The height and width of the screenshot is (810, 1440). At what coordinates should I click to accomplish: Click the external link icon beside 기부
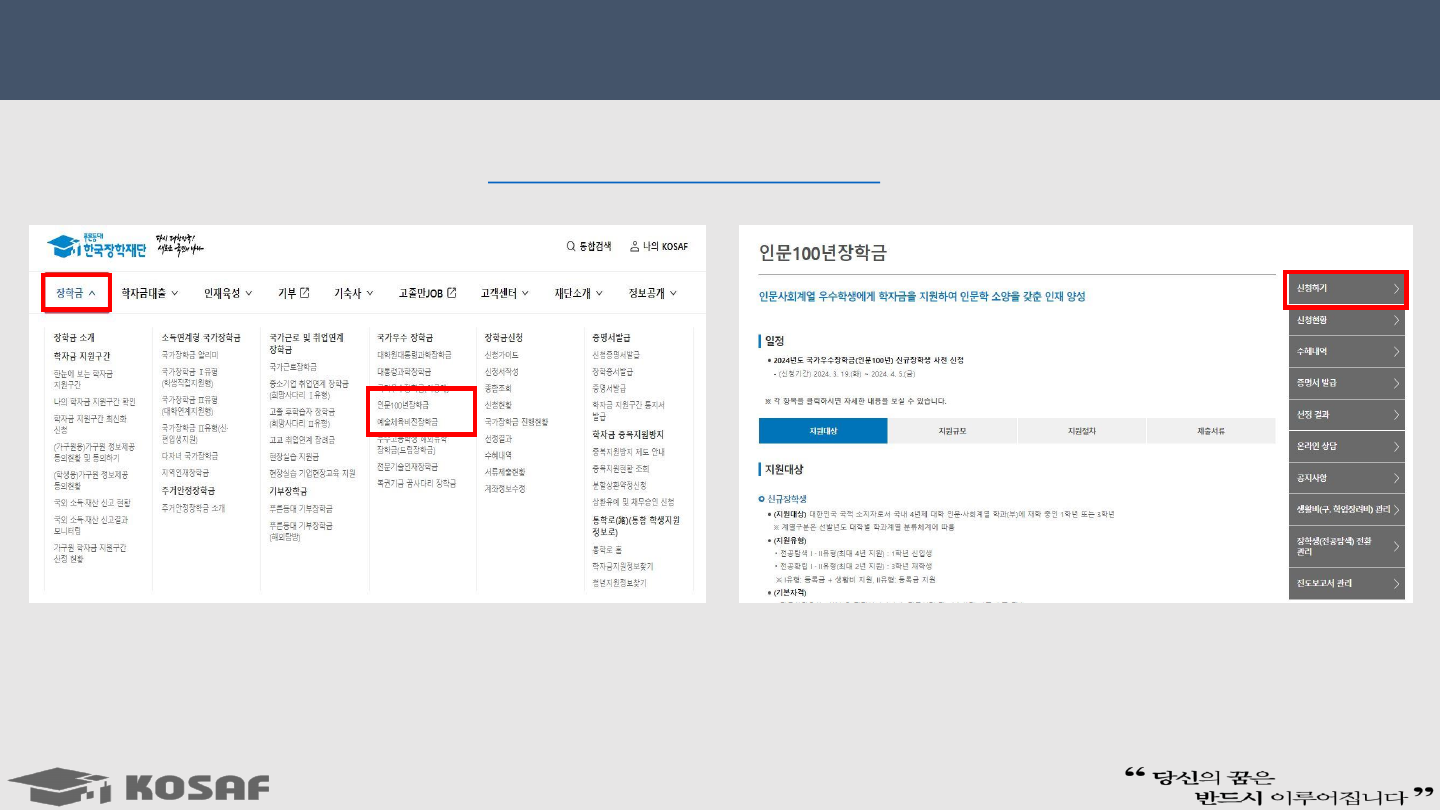[305, 293]
